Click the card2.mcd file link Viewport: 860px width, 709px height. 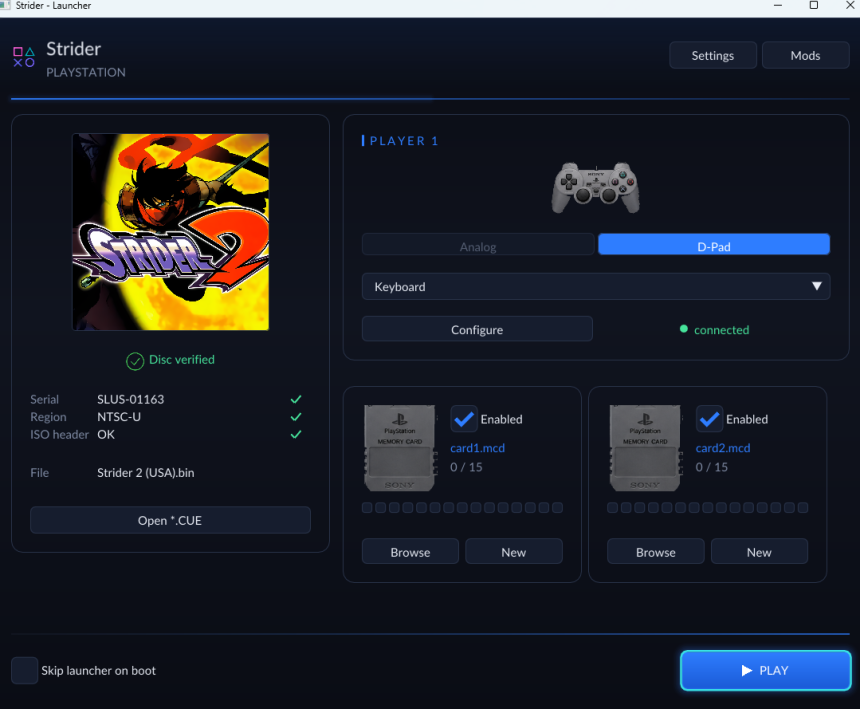pyautogui.click(x=722, y=448)
